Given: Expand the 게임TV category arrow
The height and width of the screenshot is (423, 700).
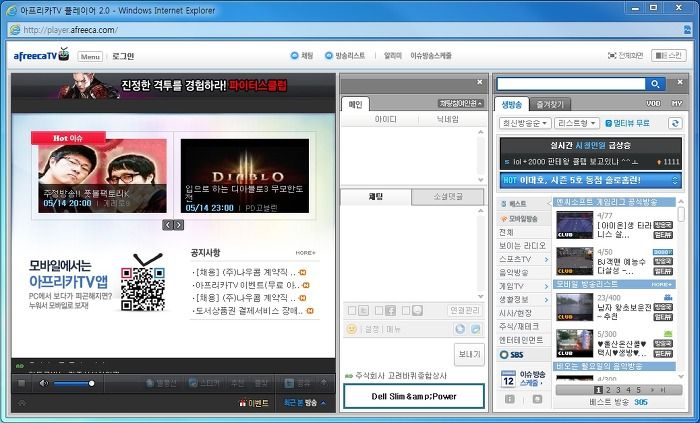Looking at the screenshot, I should point(546,286).
